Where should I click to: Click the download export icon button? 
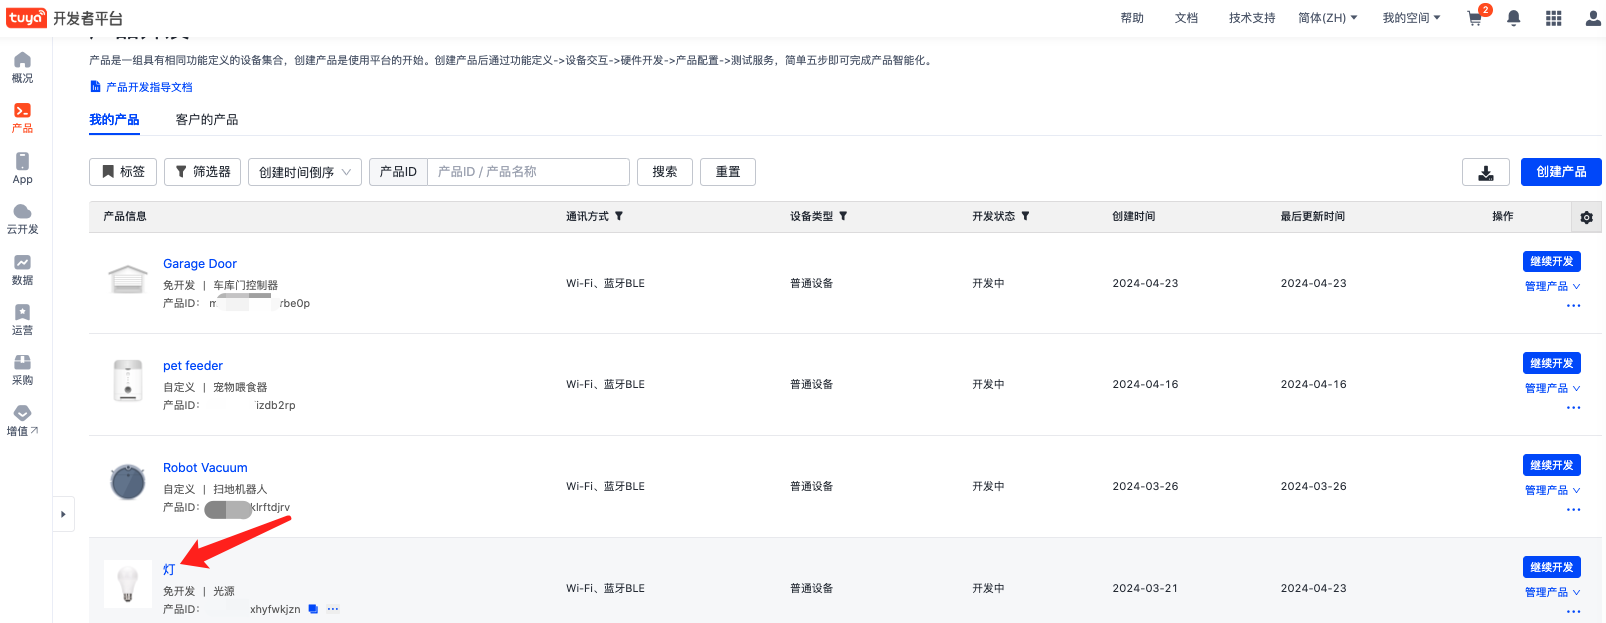pos(1485,172)
